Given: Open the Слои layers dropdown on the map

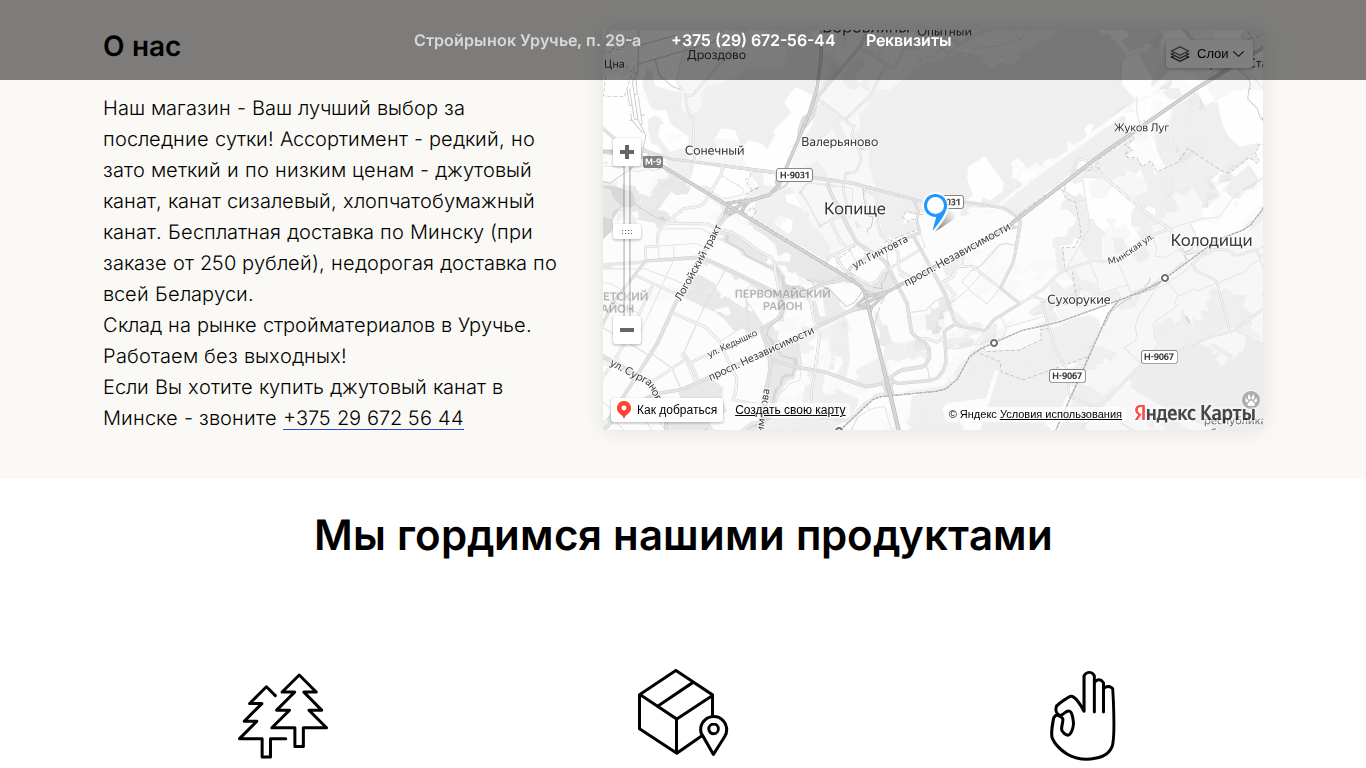Looking at the screenshot, I should tap(1209, 54).
